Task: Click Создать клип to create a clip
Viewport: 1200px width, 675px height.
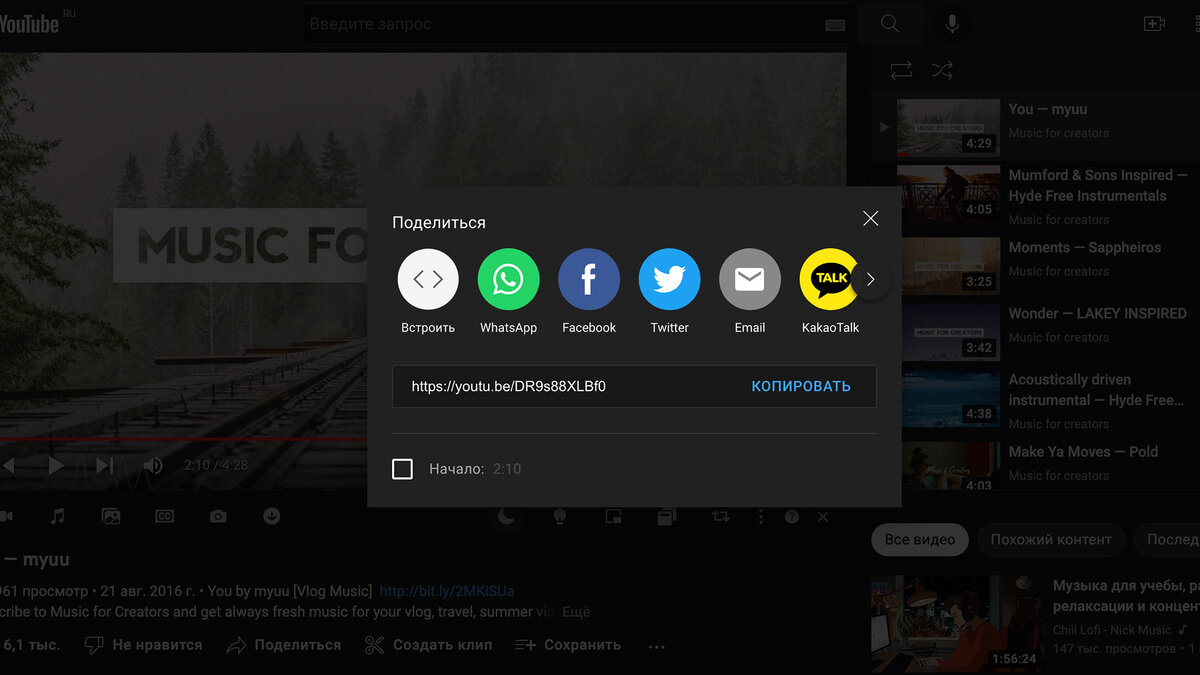Action: point(429,645)
